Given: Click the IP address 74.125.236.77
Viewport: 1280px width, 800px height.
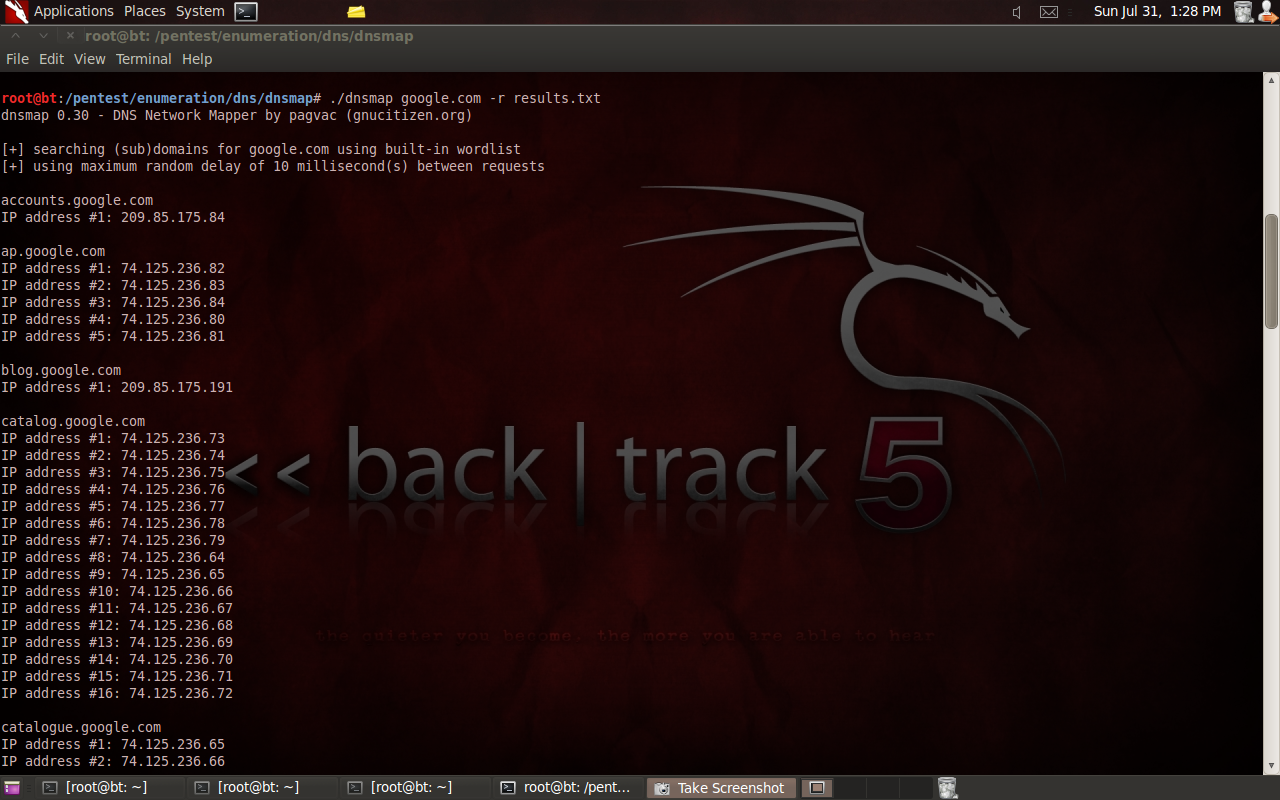Looking at the screenshot, I should [x=173, y=506].
